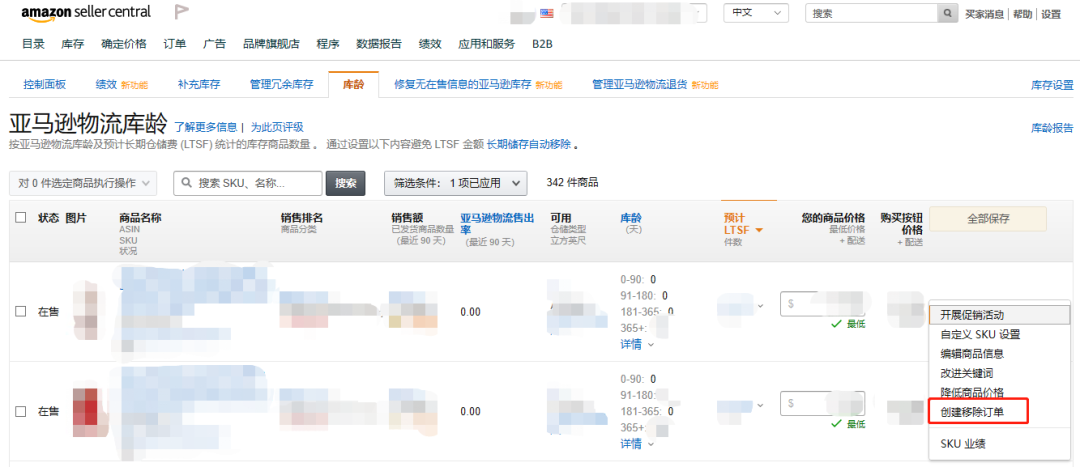Switch to the 控制面板 tab
Screen dimensions: 1080x467
coord(45,85)
